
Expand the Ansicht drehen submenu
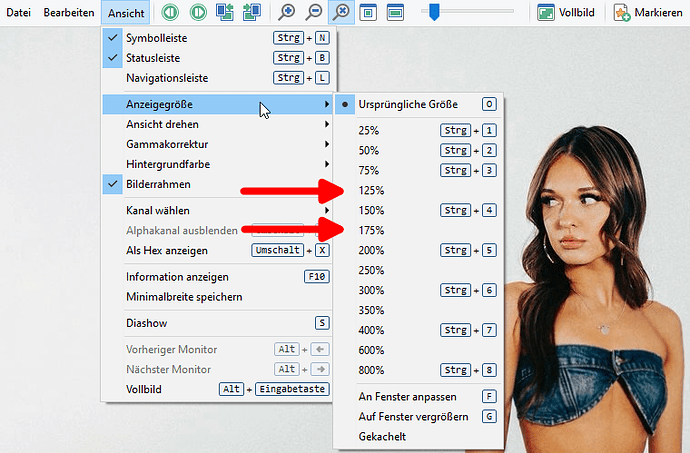click(x=217, y=124)
